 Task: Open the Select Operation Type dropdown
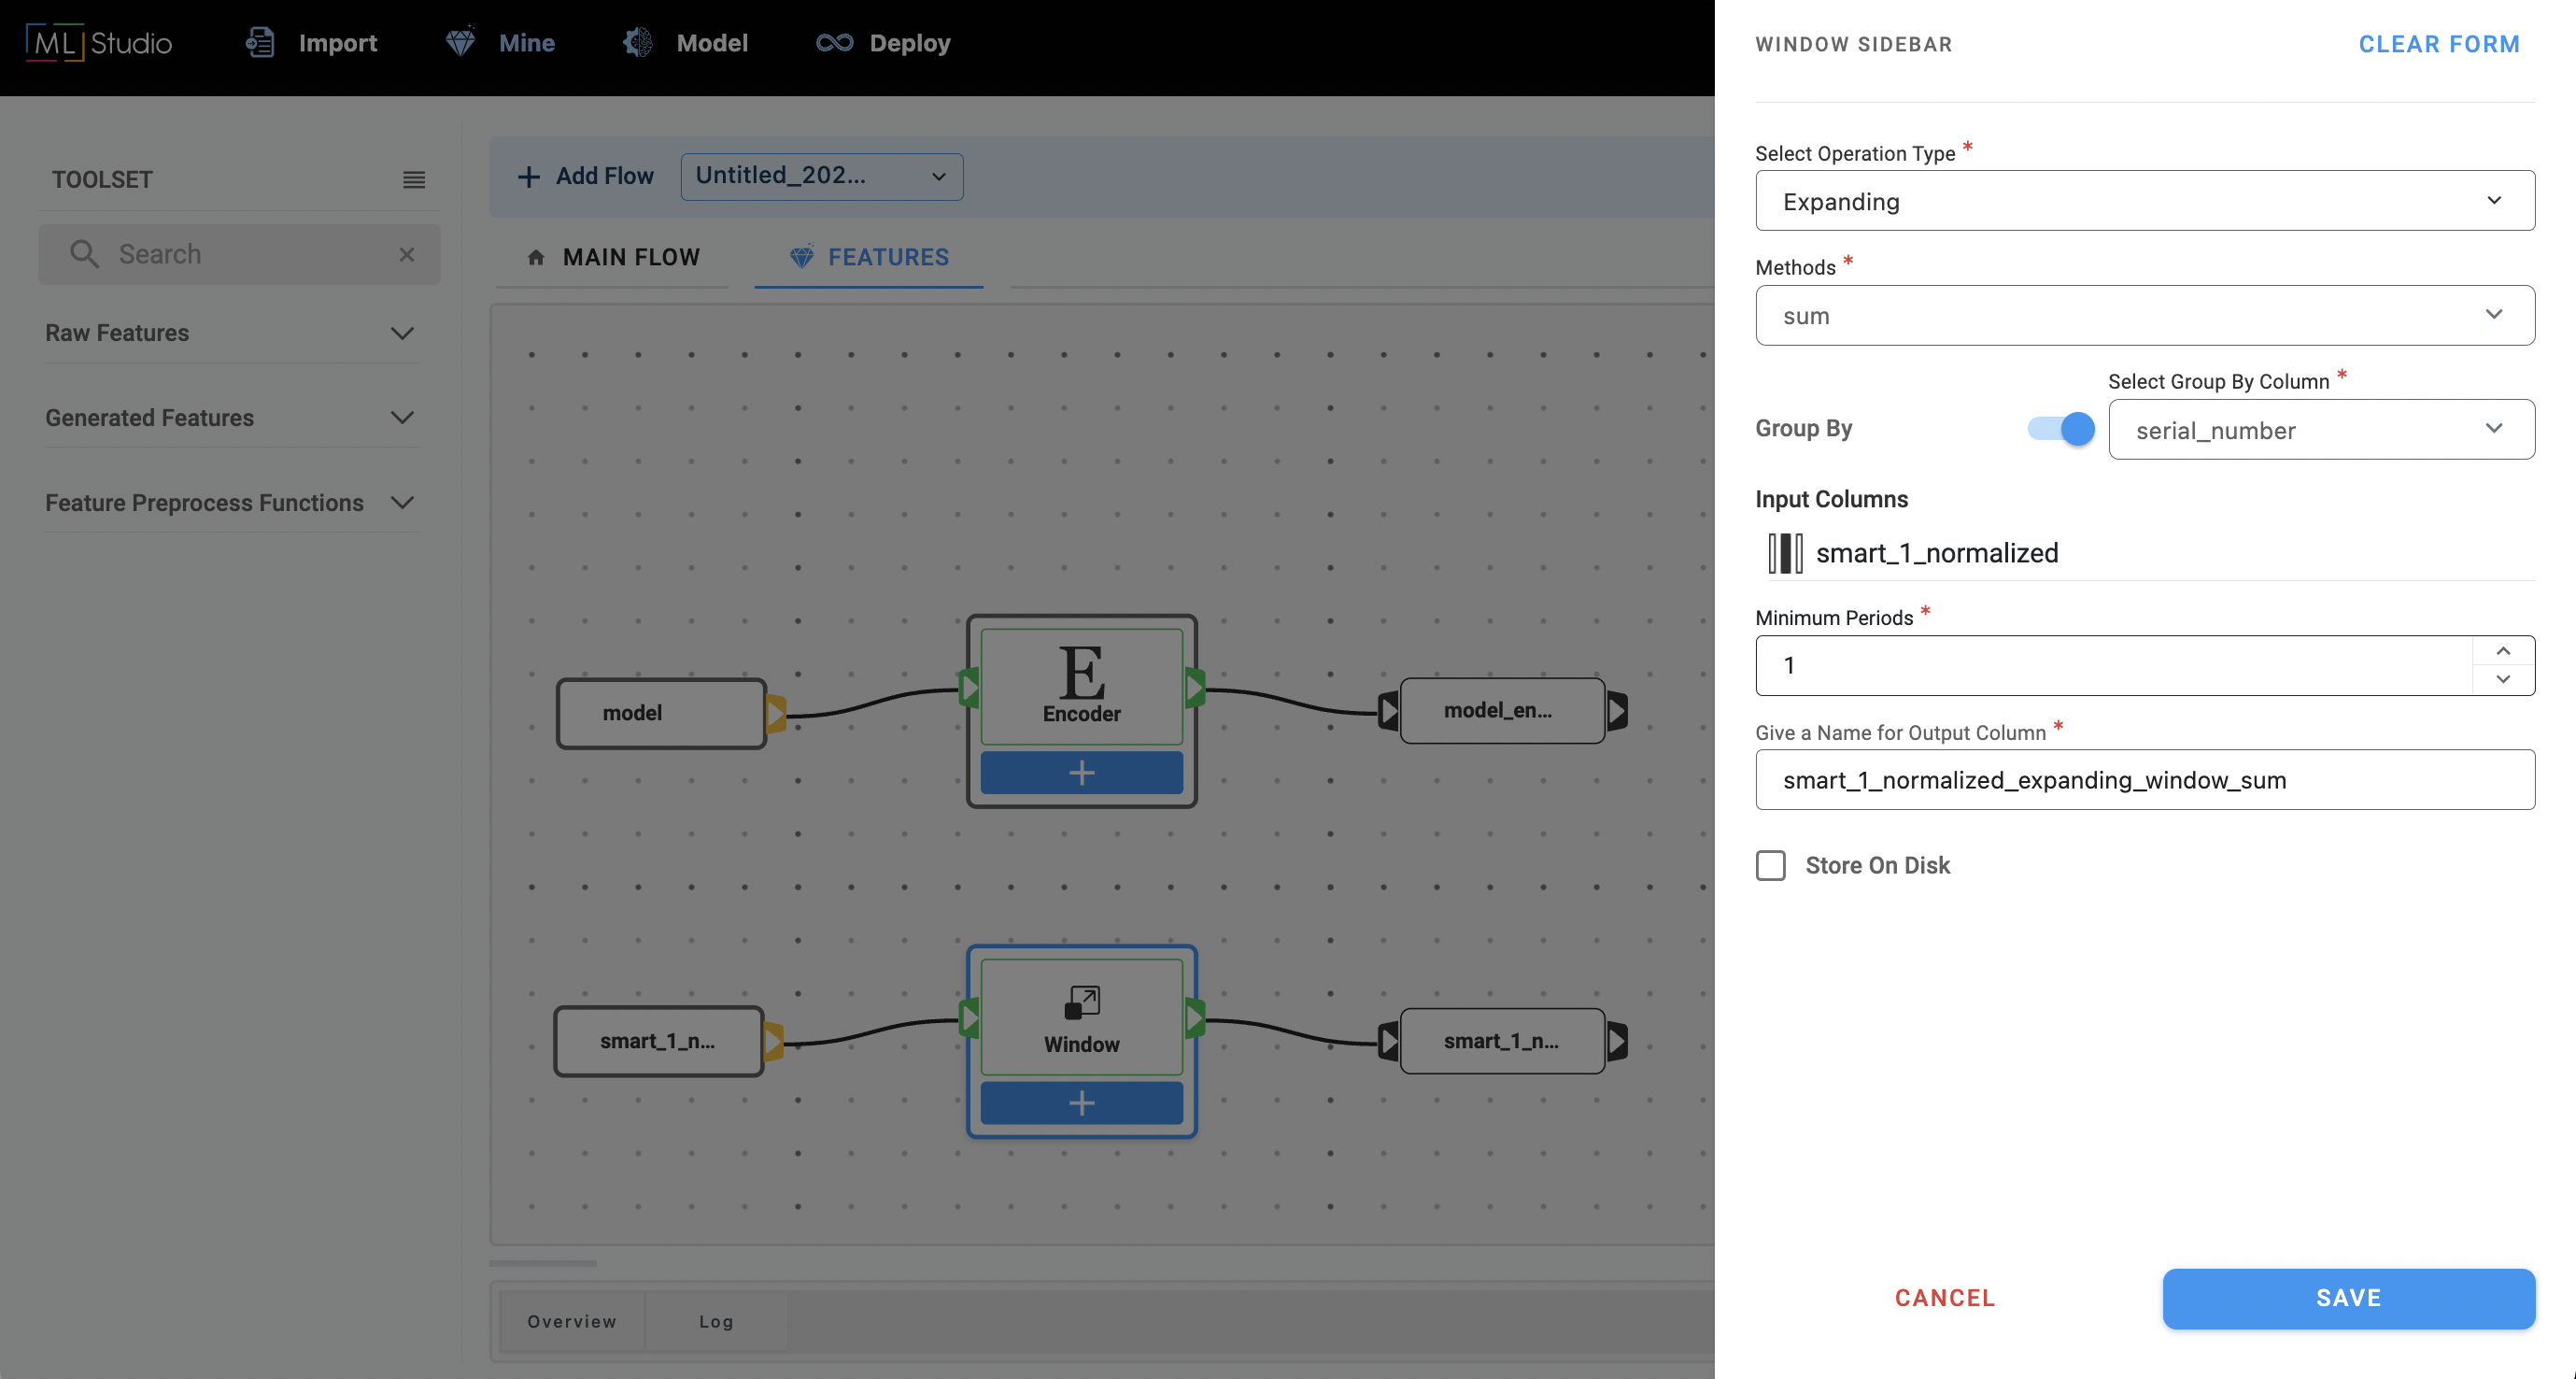2144,201
